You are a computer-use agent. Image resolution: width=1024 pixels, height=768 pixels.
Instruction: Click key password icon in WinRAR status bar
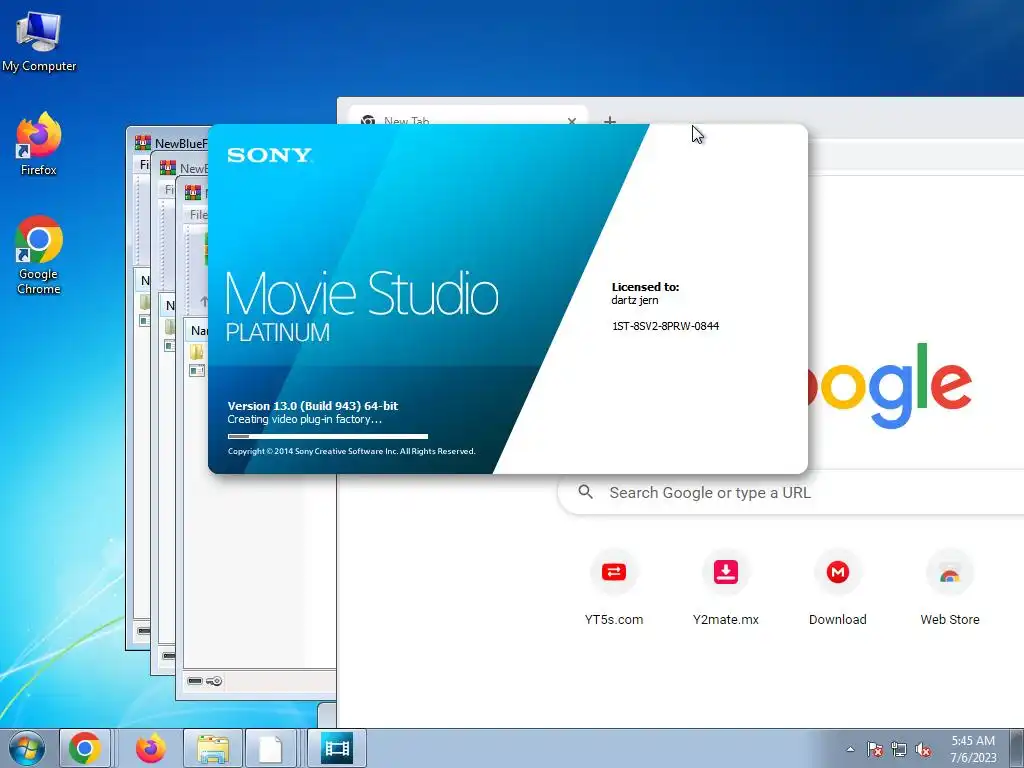[x=214, y=681]
